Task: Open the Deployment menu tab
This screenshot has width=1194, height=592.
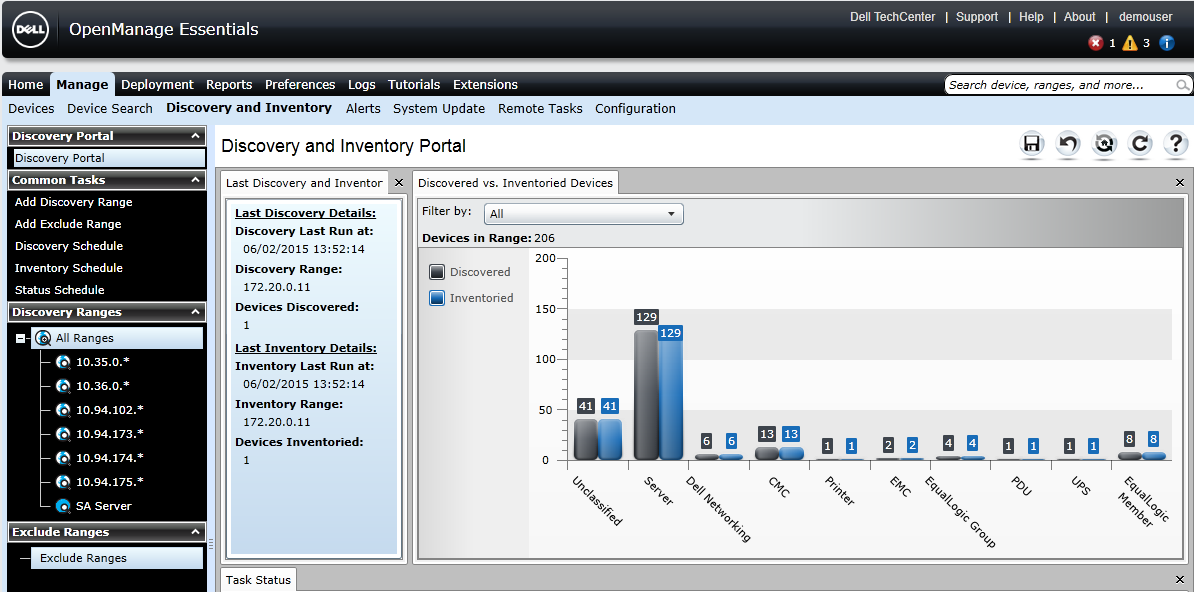Action: (x=158, y=85)
